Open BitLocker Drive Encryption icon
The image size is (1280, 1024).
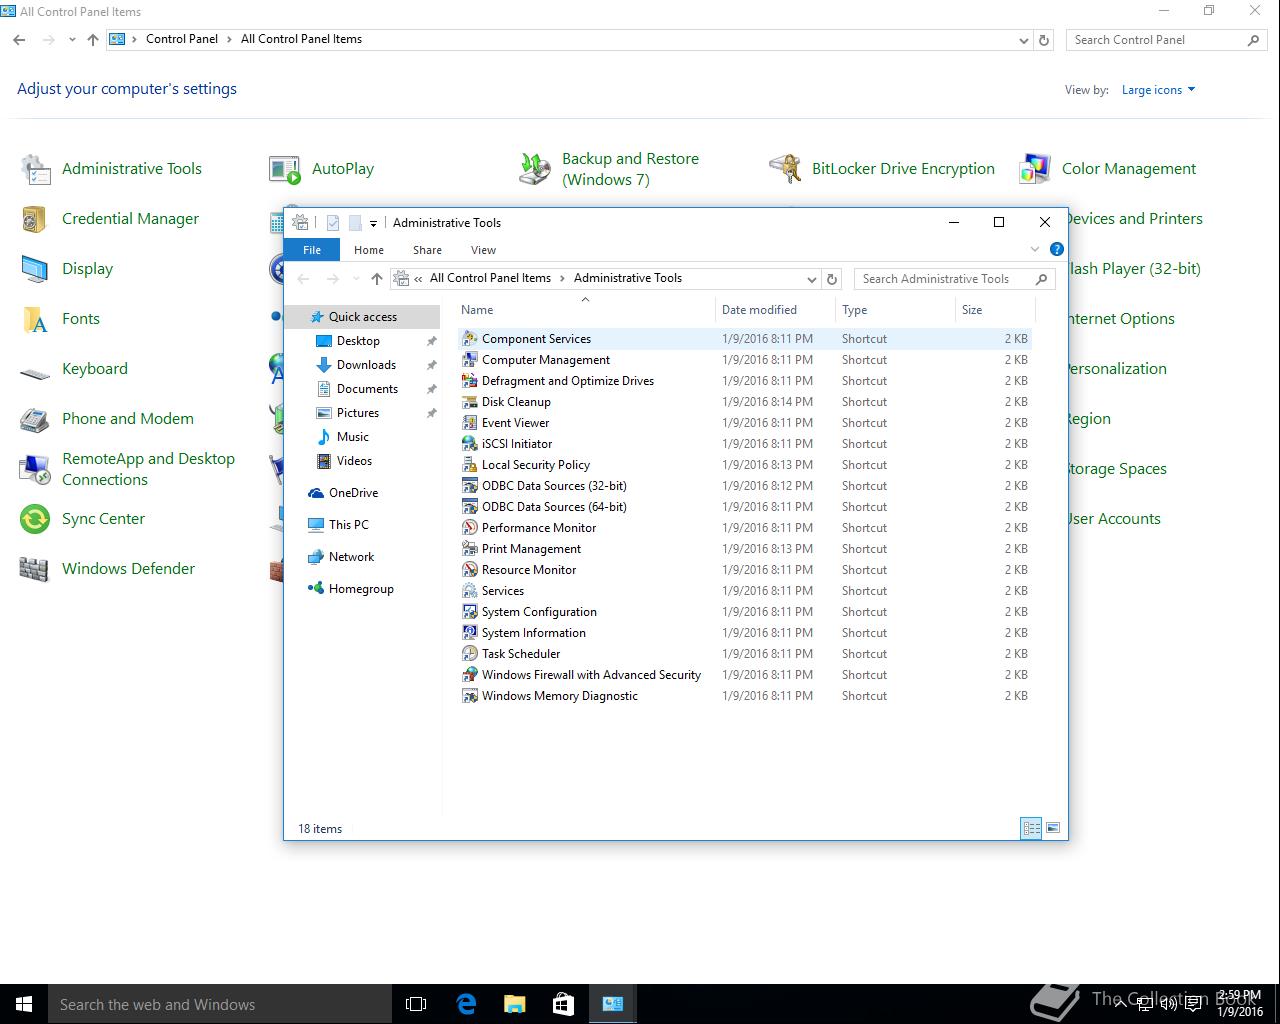(x=785, y=169)
